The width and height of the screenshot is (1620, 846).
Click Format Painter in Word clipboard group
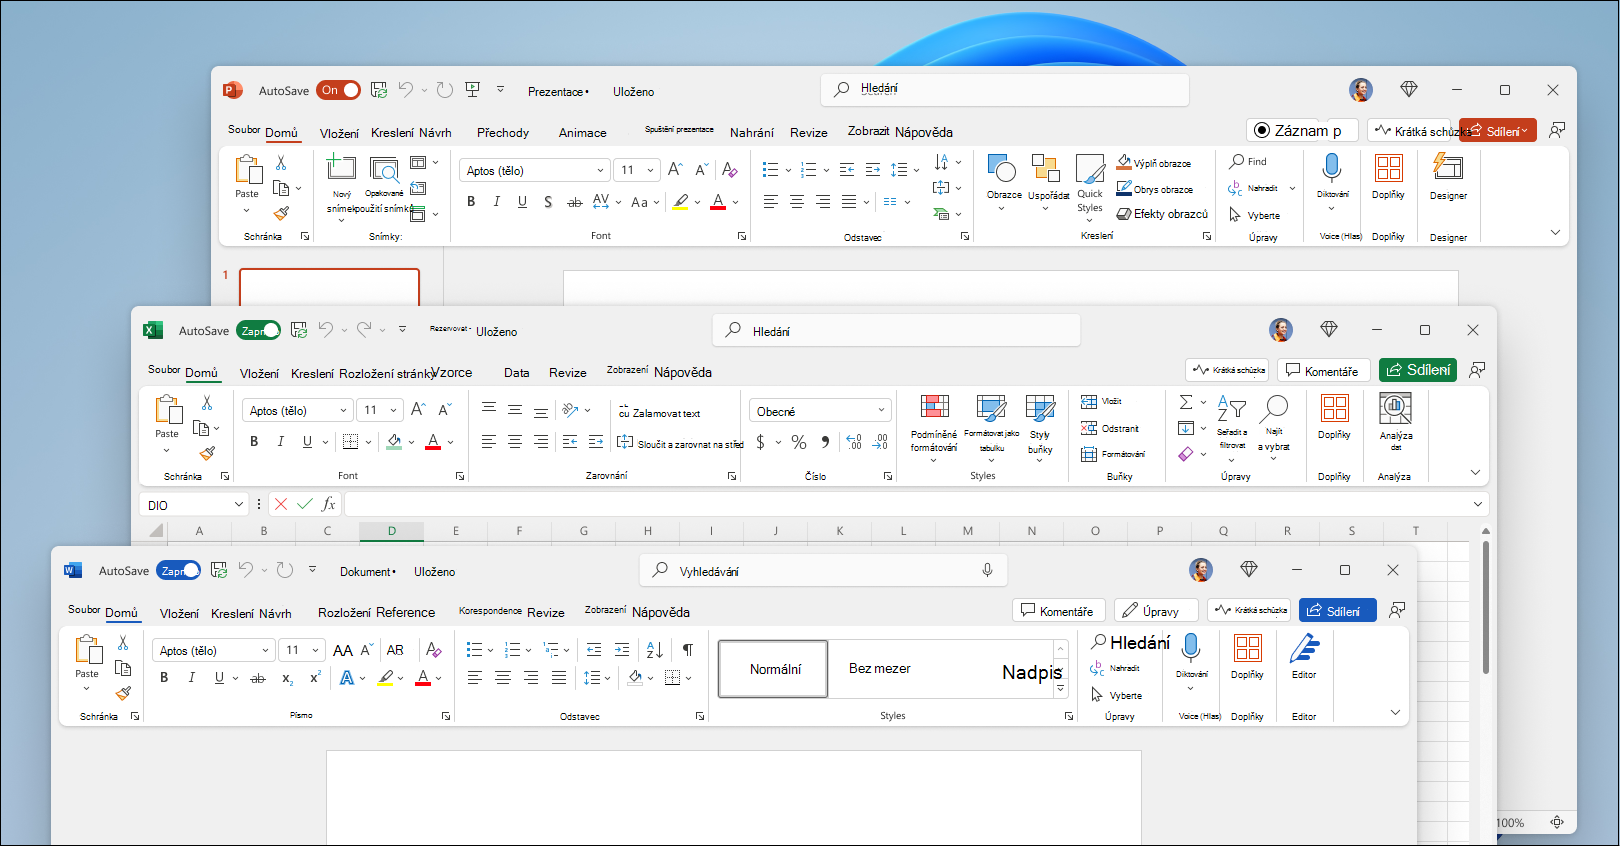[x=123, y=693]
